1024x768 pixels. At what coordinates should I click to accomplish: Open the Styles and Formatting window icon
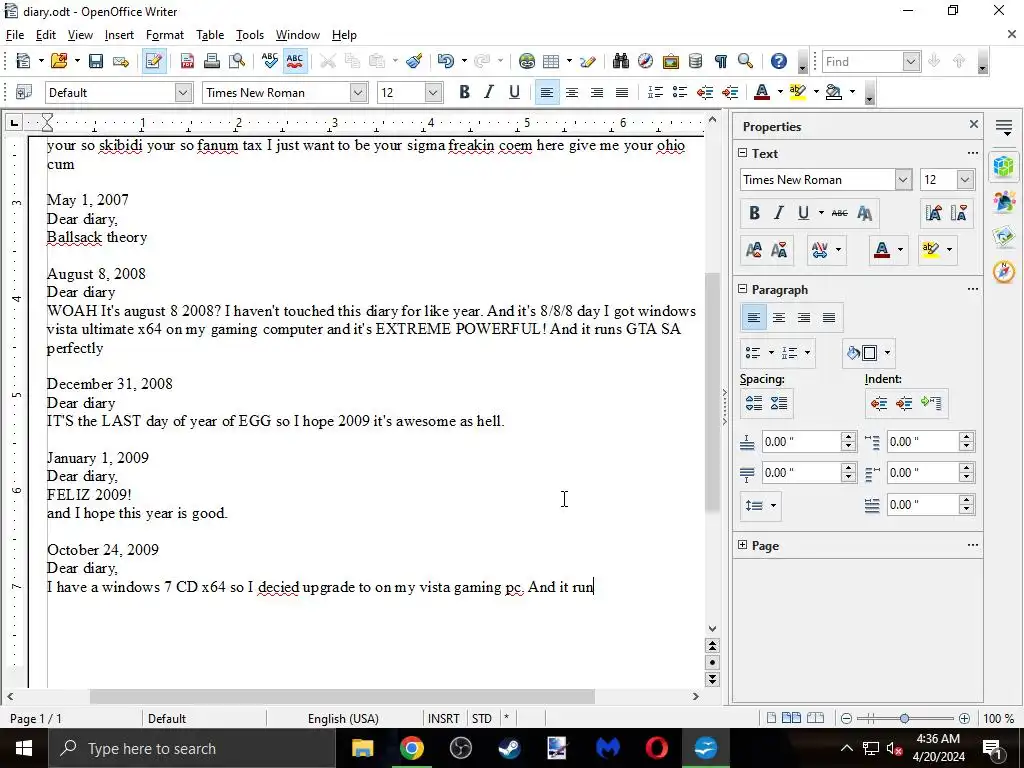(24, 93)
